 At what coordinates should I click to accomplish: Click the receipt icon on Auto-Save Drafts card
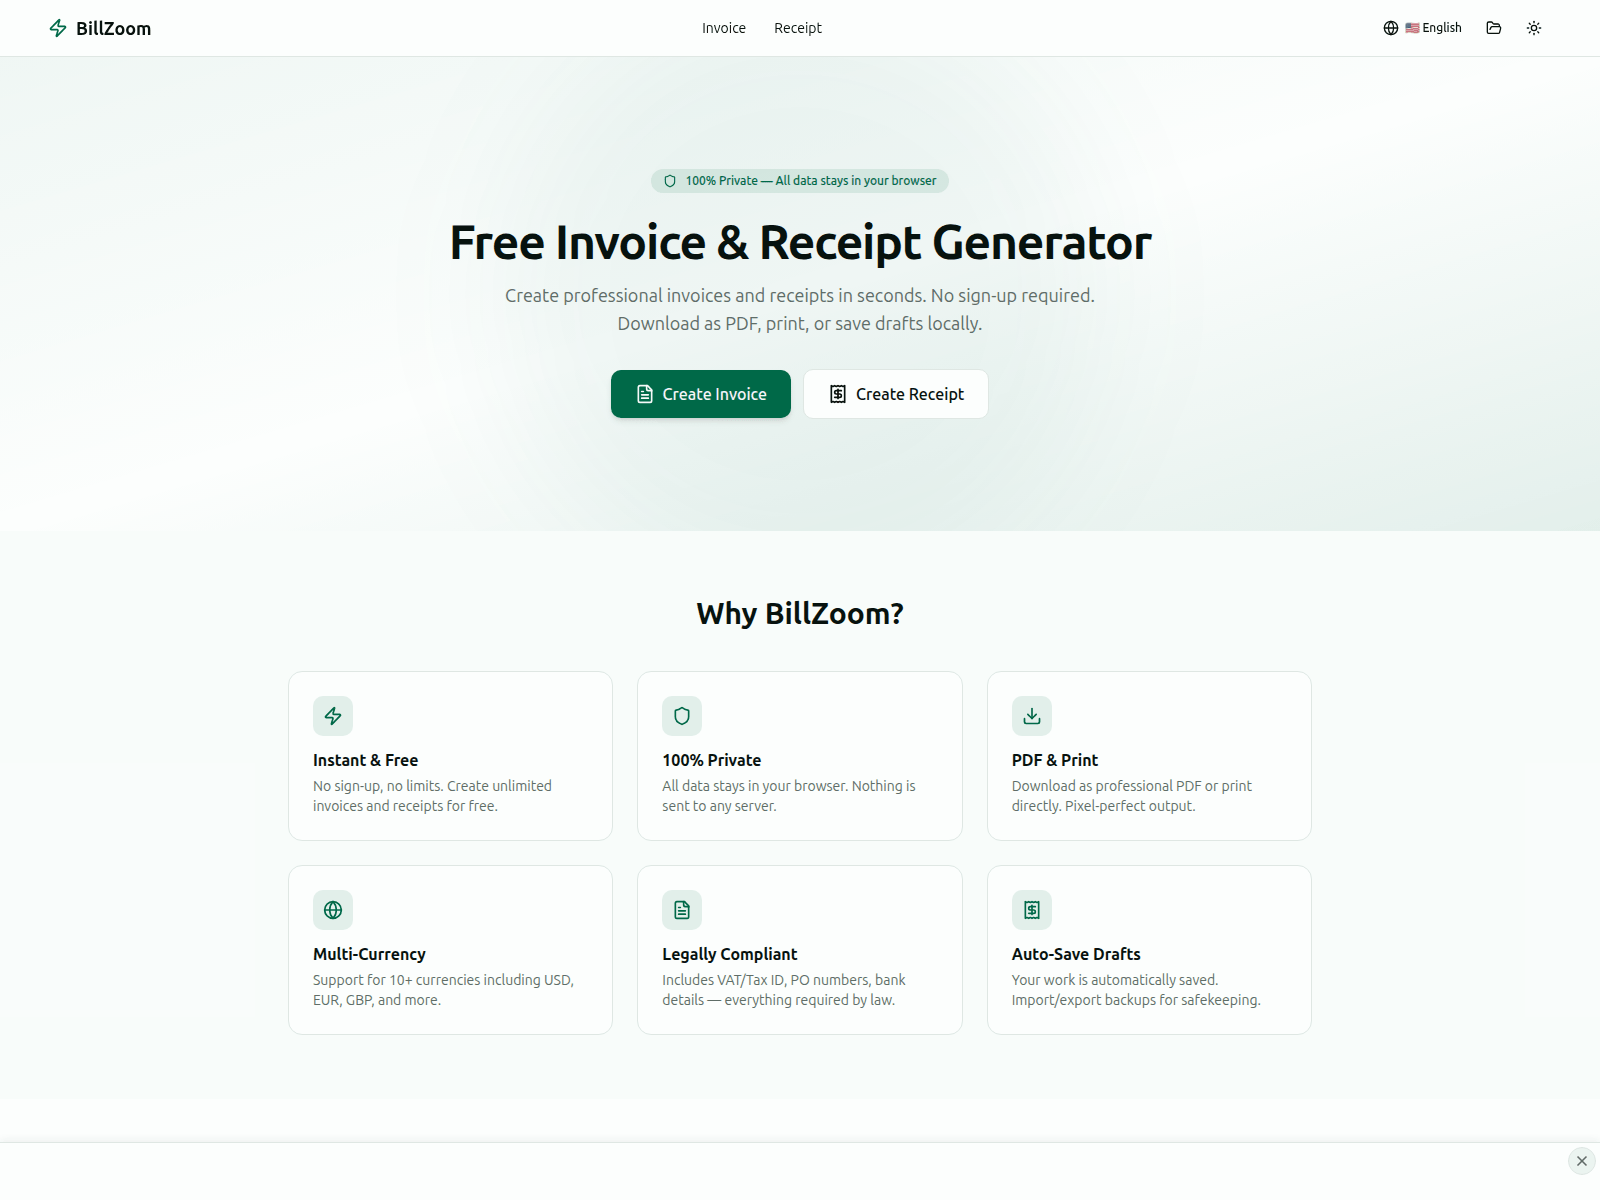tap(1032, 910)
